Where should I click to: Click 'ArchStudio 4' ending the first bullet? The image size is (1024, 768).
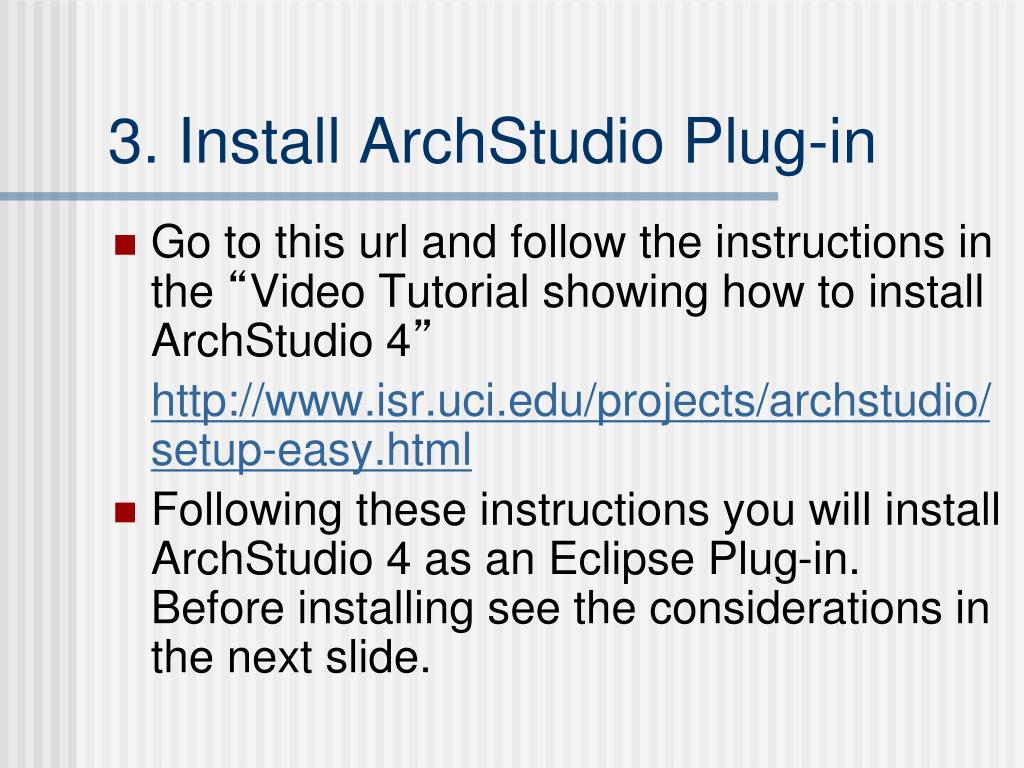coord(281,340)
